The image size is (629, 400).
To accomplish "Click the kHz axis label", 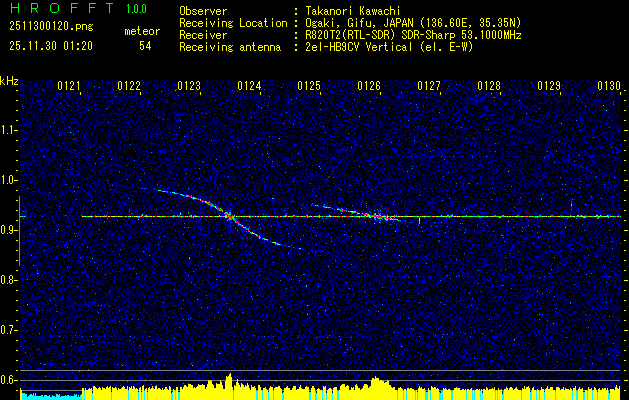I will [9, 81].
